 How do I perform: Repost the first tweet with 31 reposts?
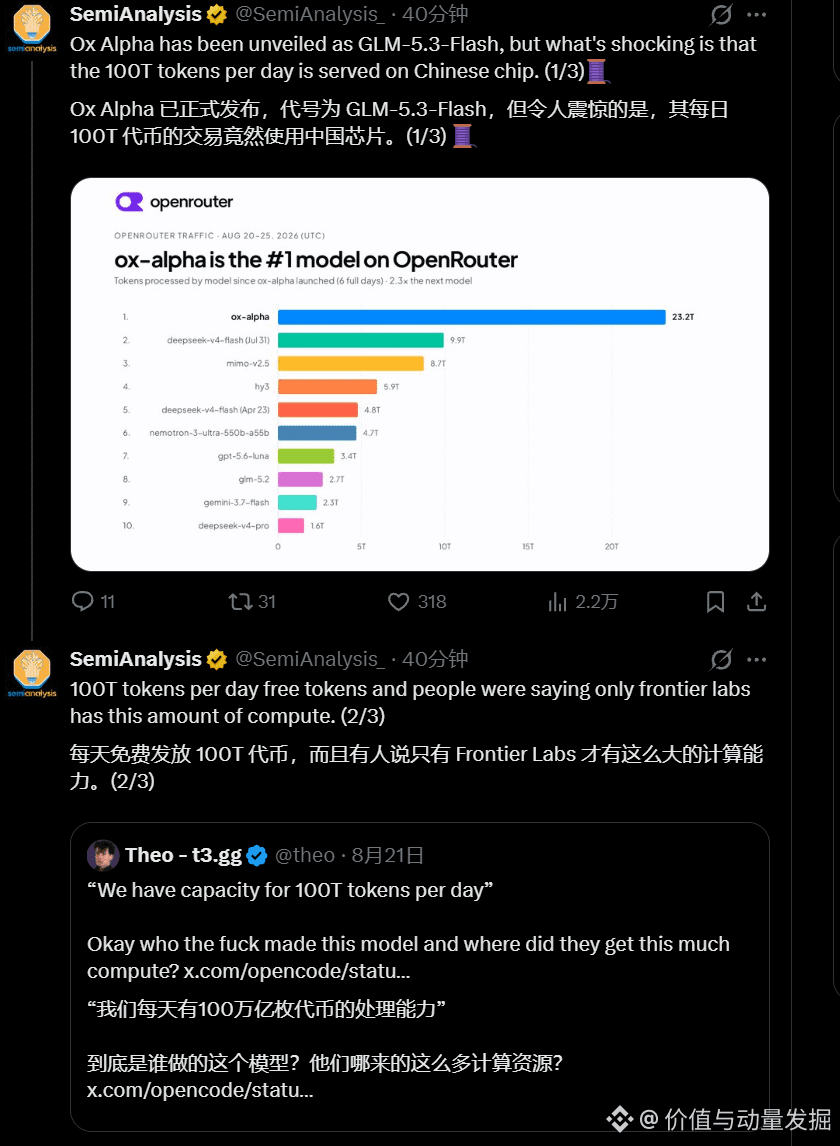(240, 602)
